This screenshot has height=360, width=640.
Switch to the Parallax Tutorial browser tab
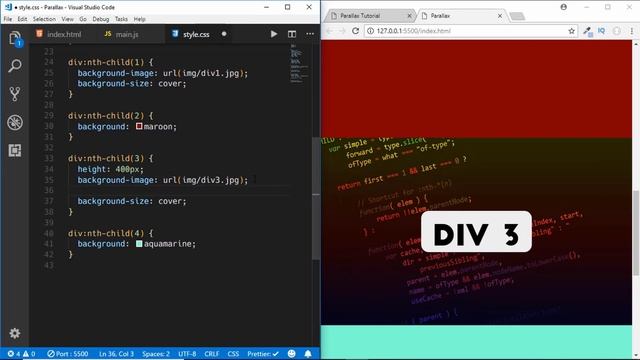[x=360, y=16]
